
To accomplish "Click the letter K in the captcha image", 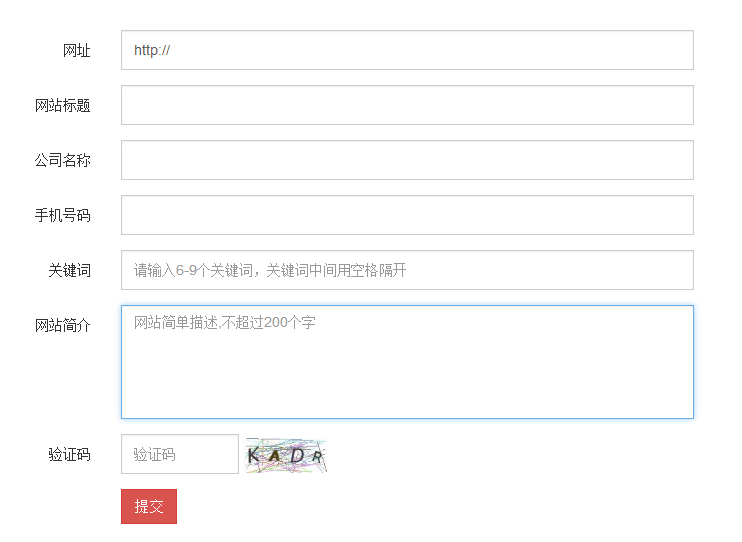I will pos(254,456).
